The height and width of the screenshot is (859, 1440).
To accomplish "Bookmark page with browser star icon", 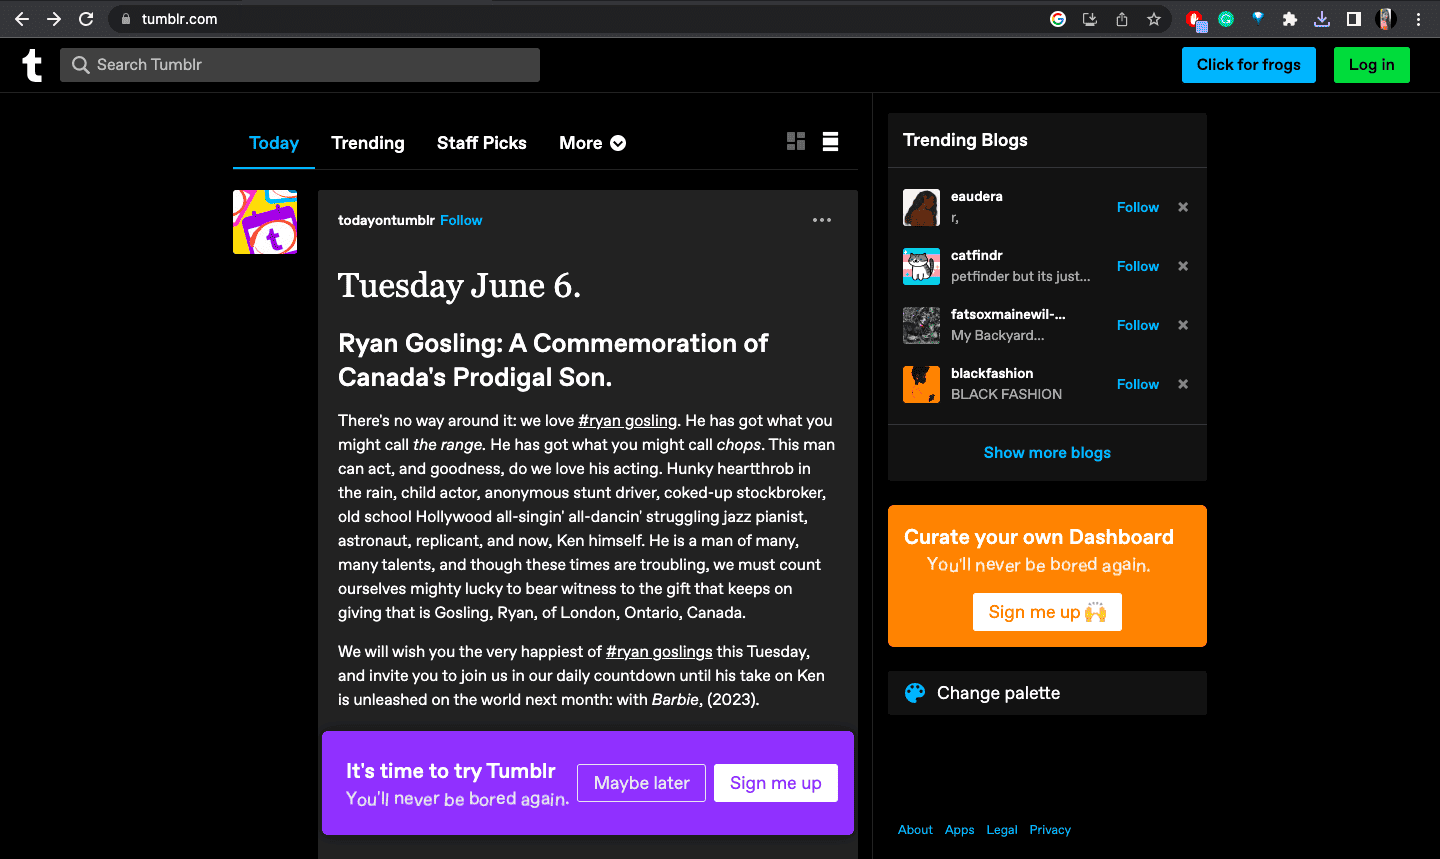I will (1154, 19).
